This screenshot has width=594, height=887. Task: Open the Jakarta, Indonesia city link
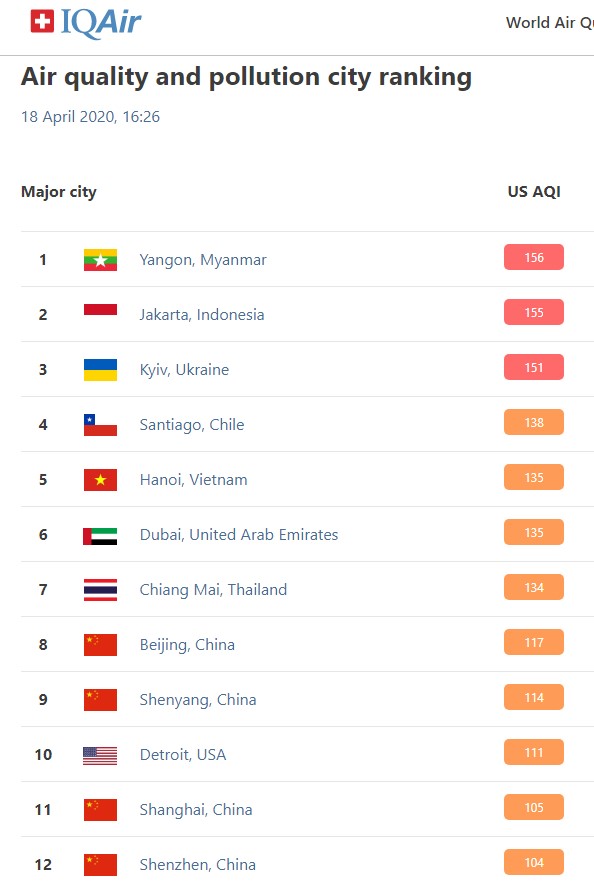pyautogui.click(x=202, y=315)
